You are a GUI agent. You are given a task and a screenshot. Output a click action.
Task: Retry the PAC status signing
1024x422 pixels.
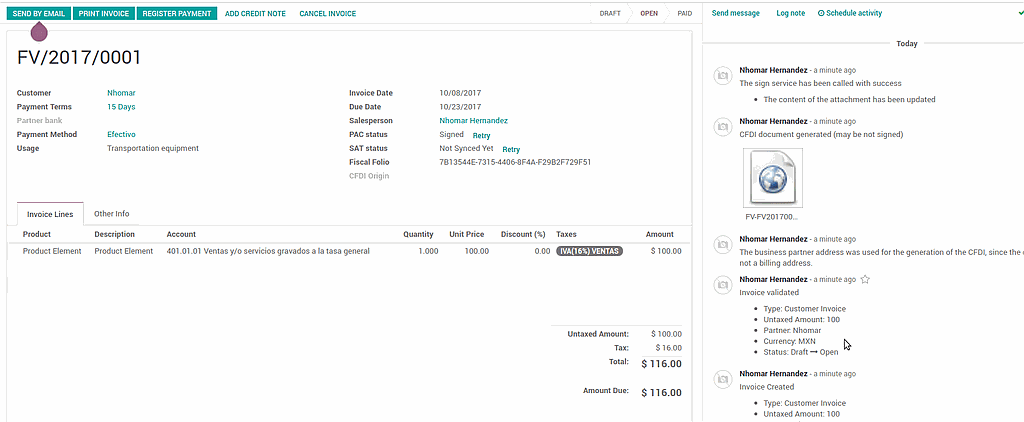coord(481,135)
